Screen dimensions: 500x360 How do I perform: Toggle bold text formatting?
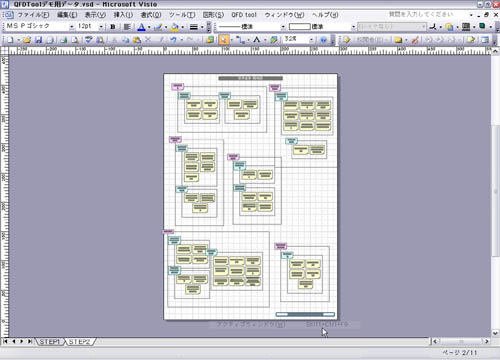click(x=113, y=27)
